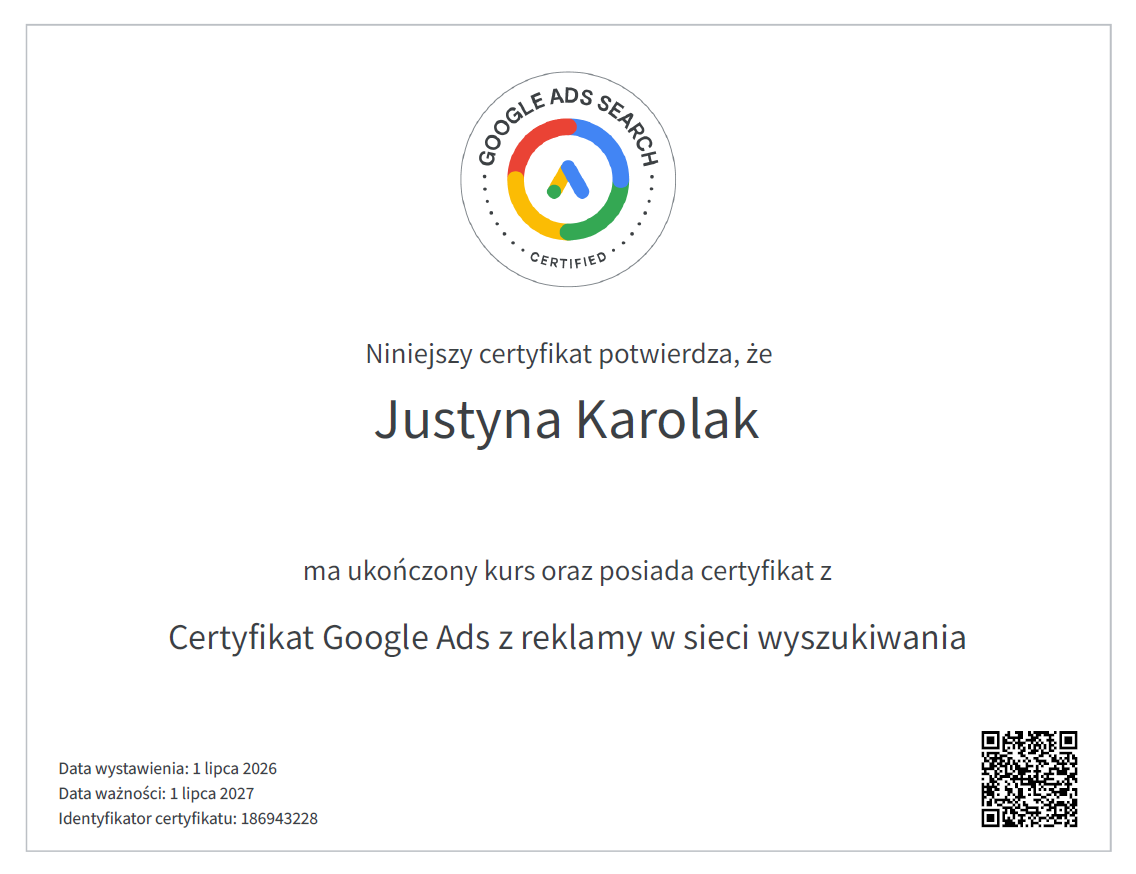Click 'Niniejszy certyfikat potwierdza, że' line
1136x874 pixels.
click(x=569, y=354)
